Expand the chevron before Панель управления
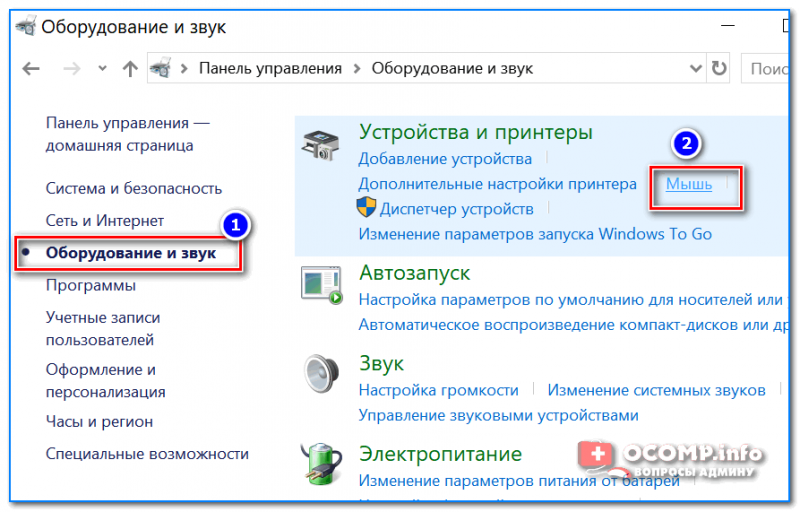800x512 pixels. coord(184,68)
